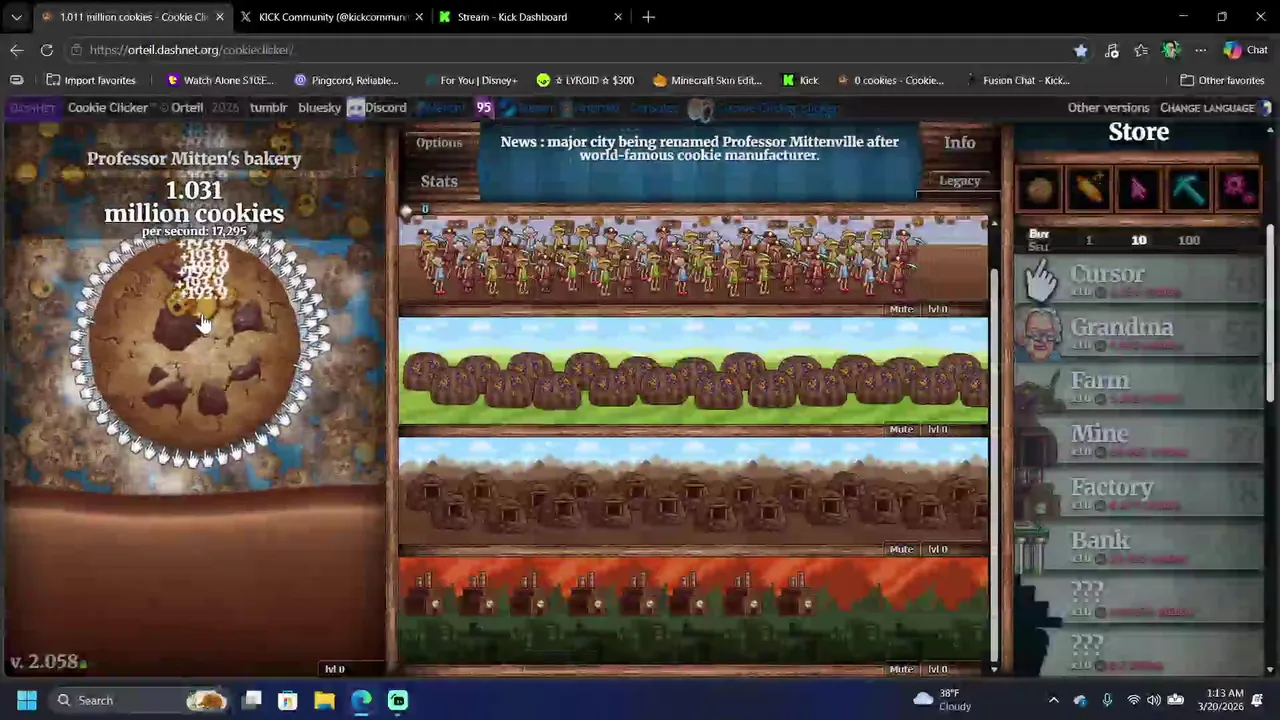1280x720 pixels.
Task: Purchase Cursor building in Store
Action: [x=1139, y=281]
